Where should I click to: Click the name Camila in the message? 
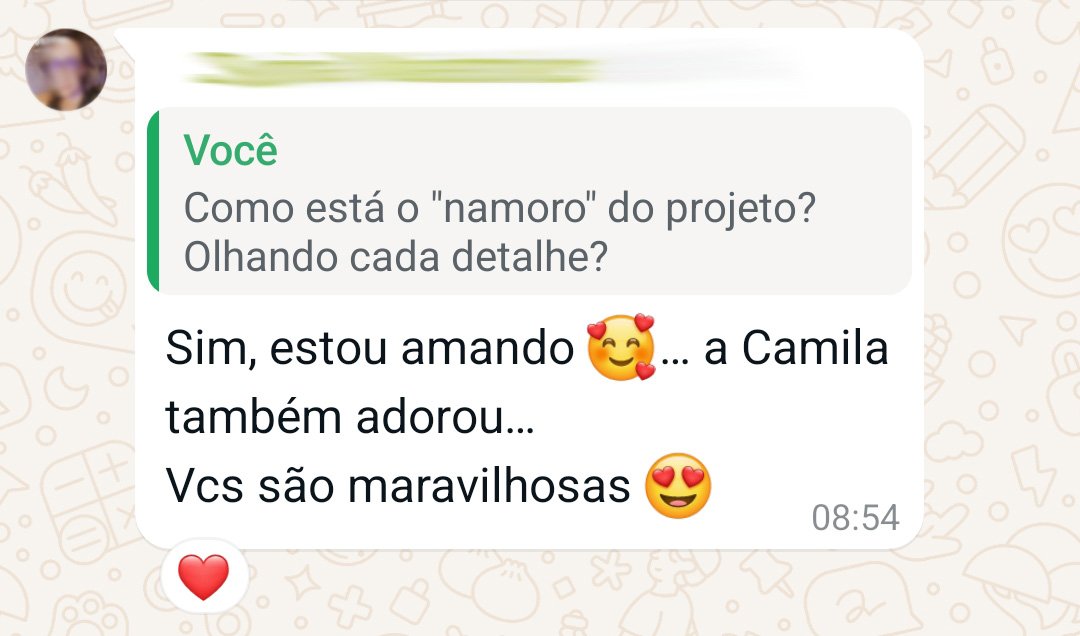point(815,348)
